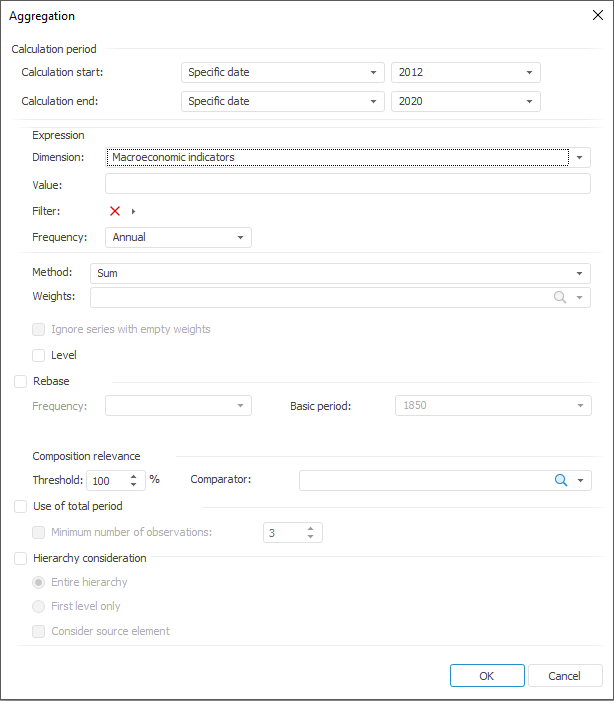The height and width of the screenshot is (710, 614).
Task: Click into the Value input field
Action: (347, 184)
